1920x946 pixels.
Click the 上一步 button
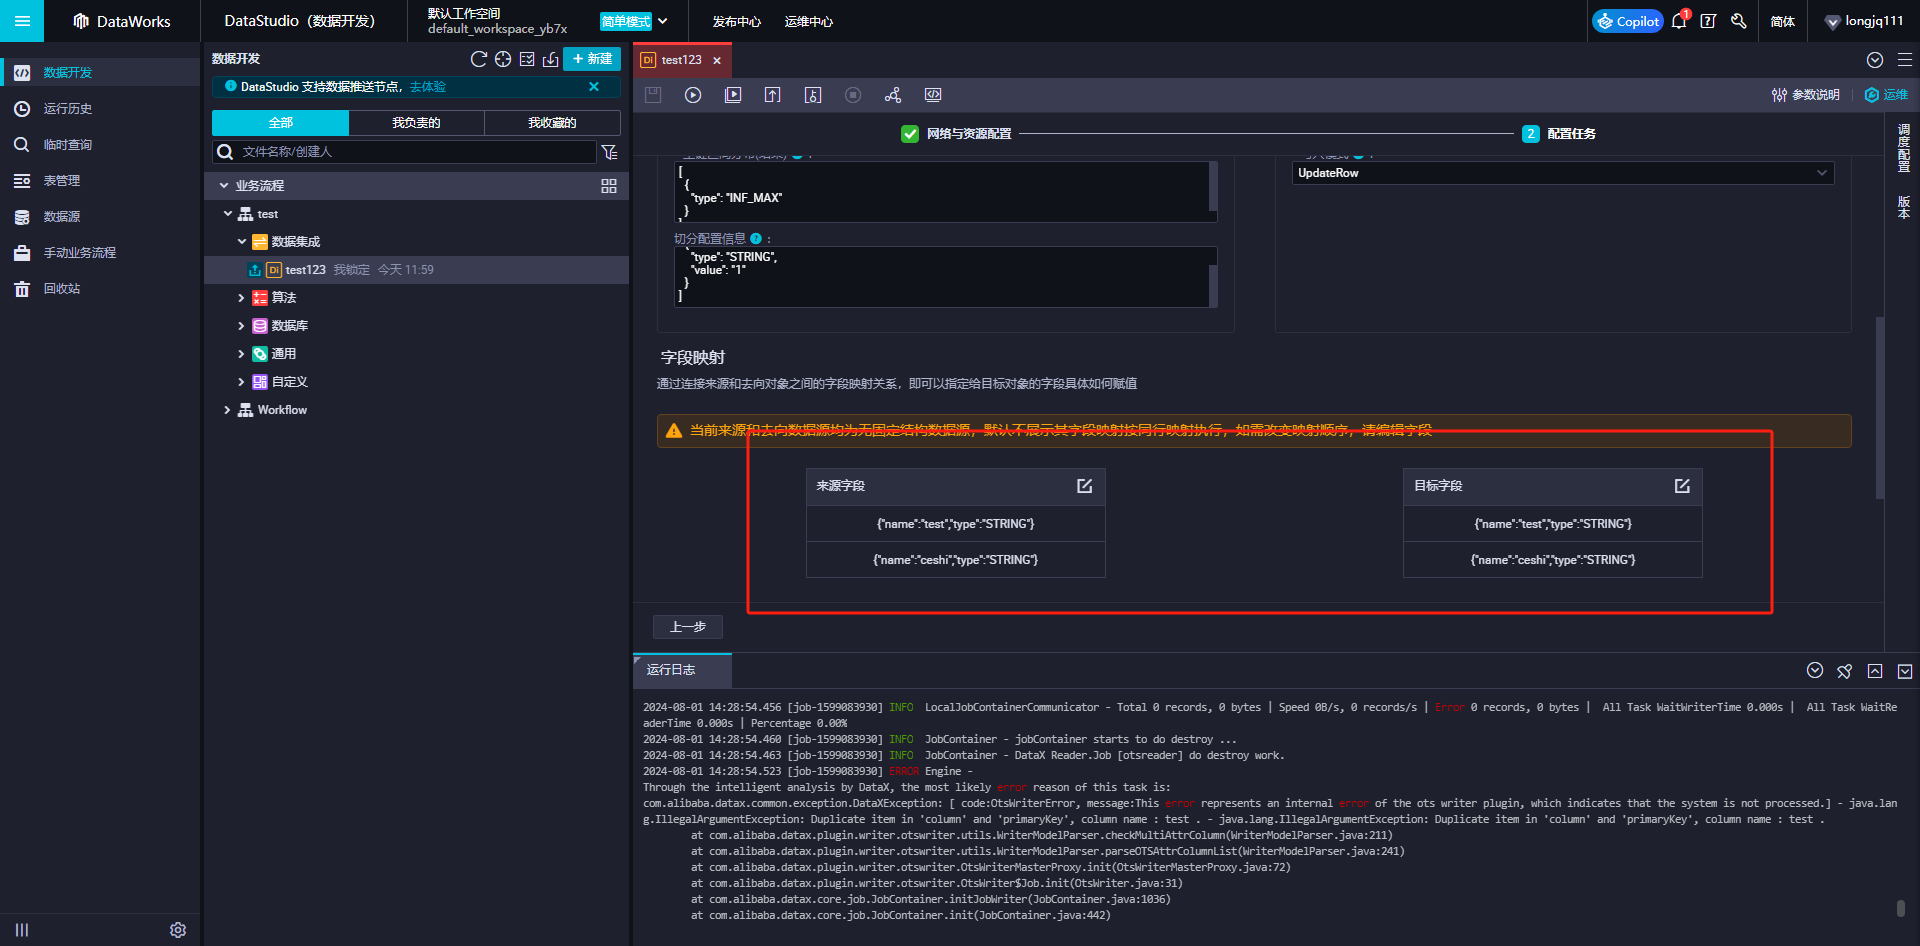pyautogui.click(x=688, y=627)
